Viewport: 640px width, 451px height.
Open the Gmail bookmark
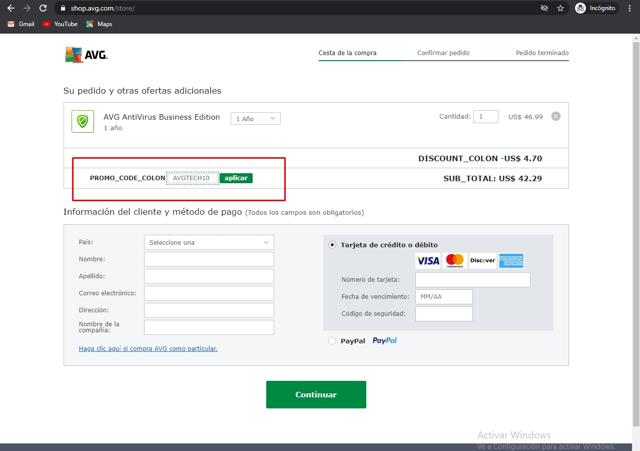(21, 24)
